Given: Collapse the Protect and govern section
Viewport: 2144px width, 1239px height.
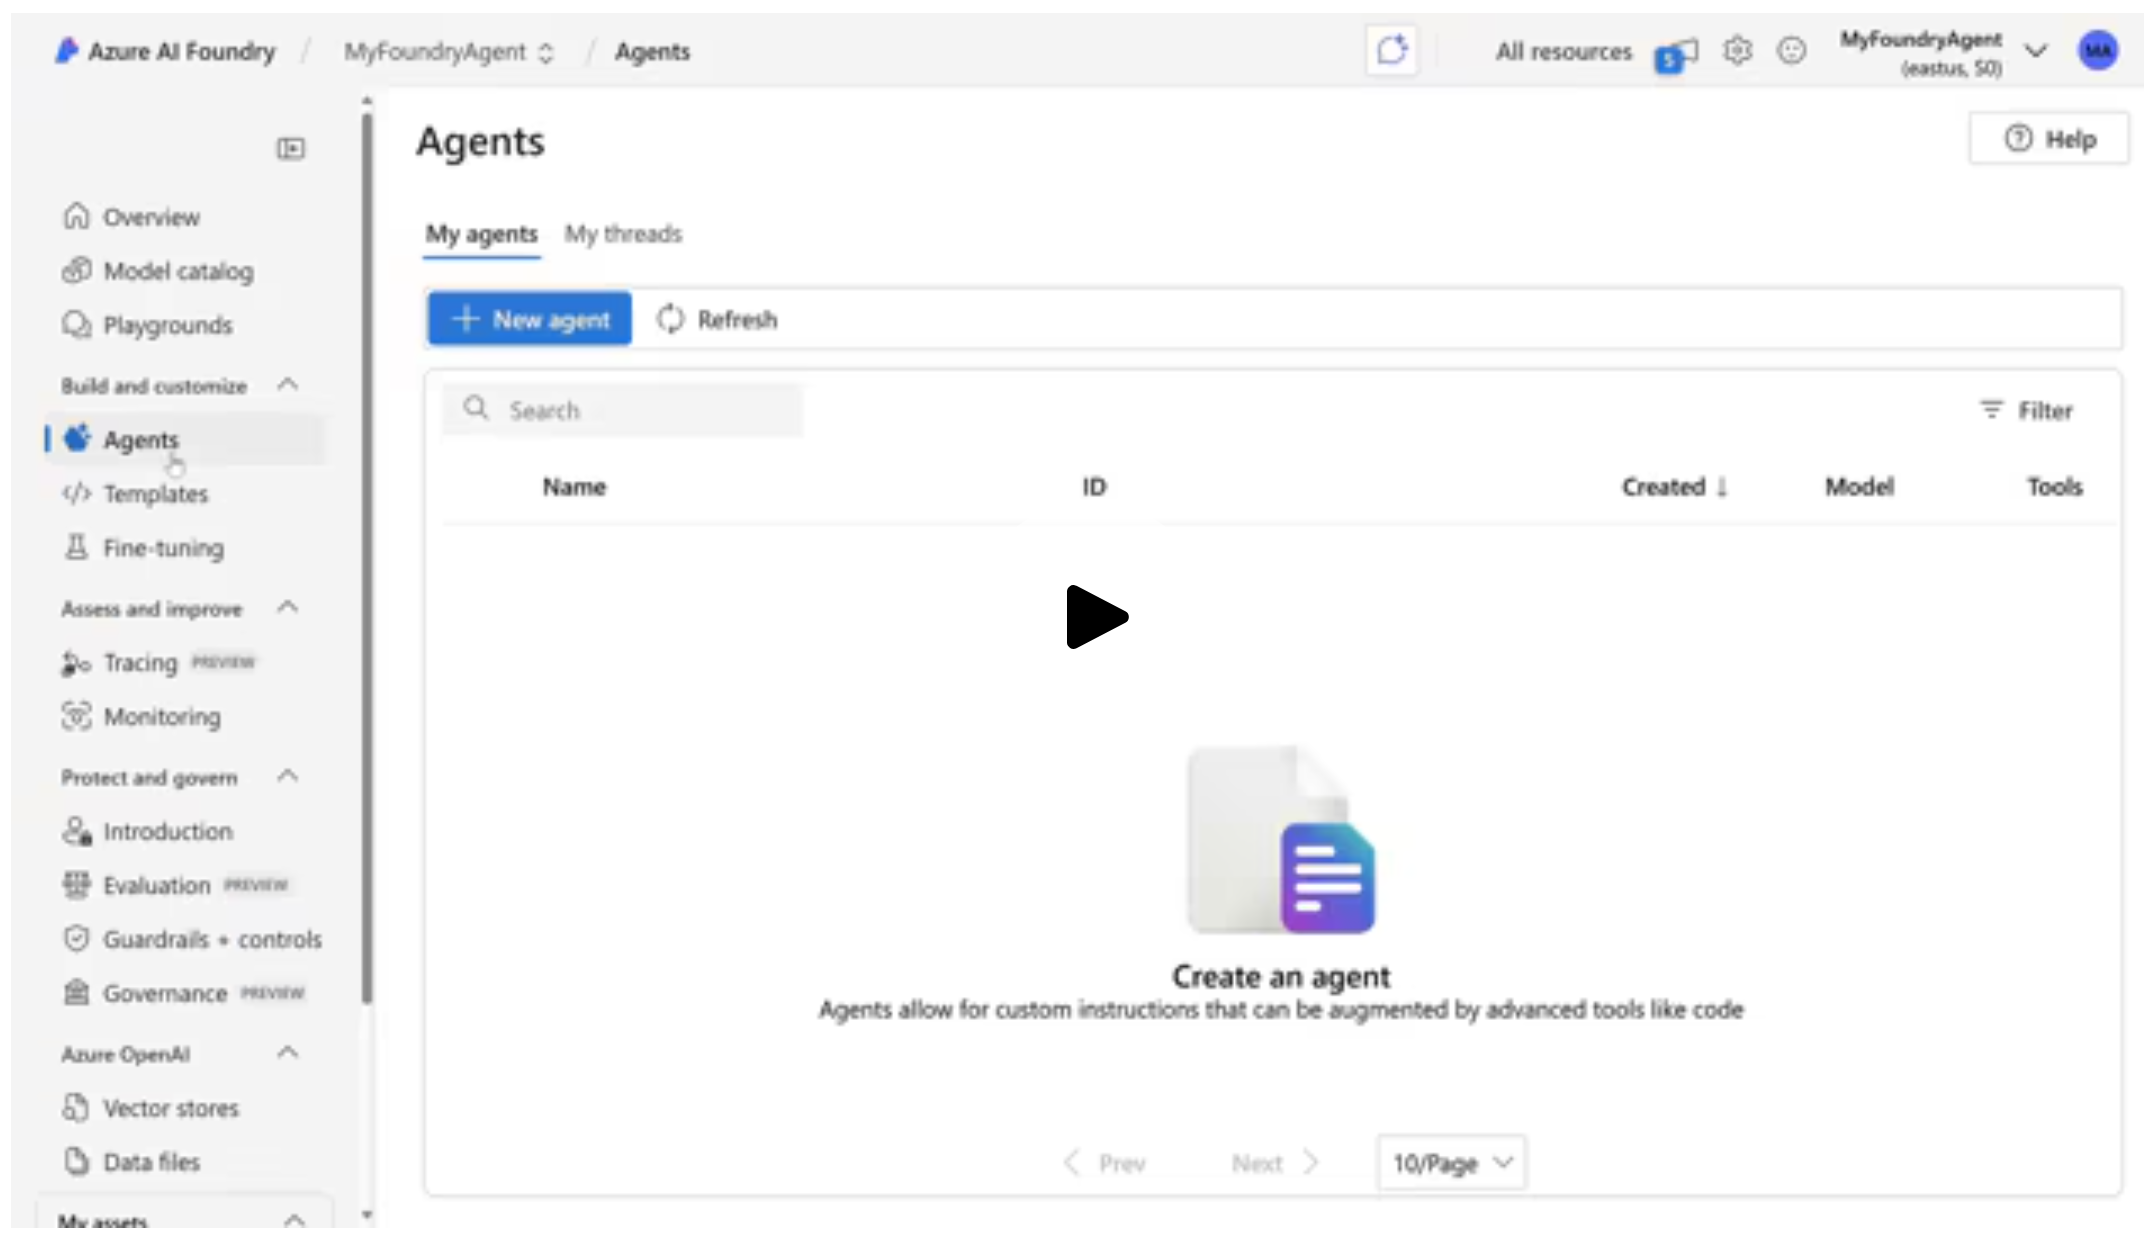Looking at the screenshot, I should pos(288,777).
